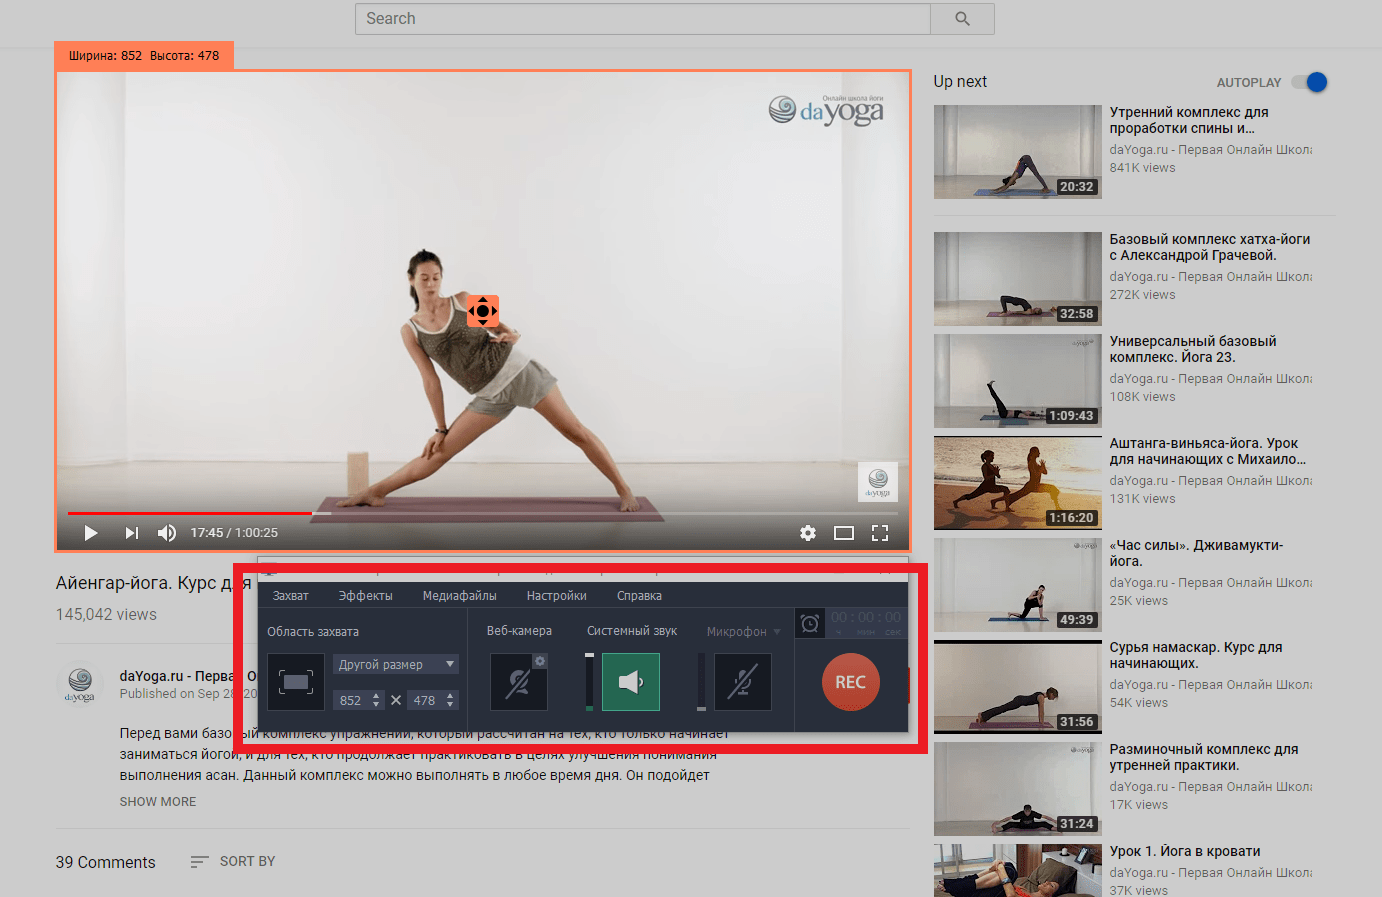The image size is (1382, 897).
Task: Start recording with the REC button
Action: tap(850, 682)
